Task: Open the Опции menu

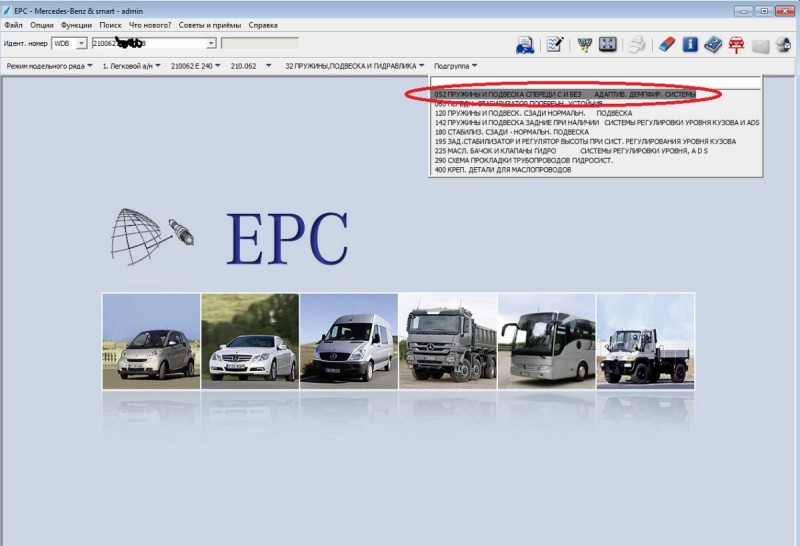Action: click(42, 25)
